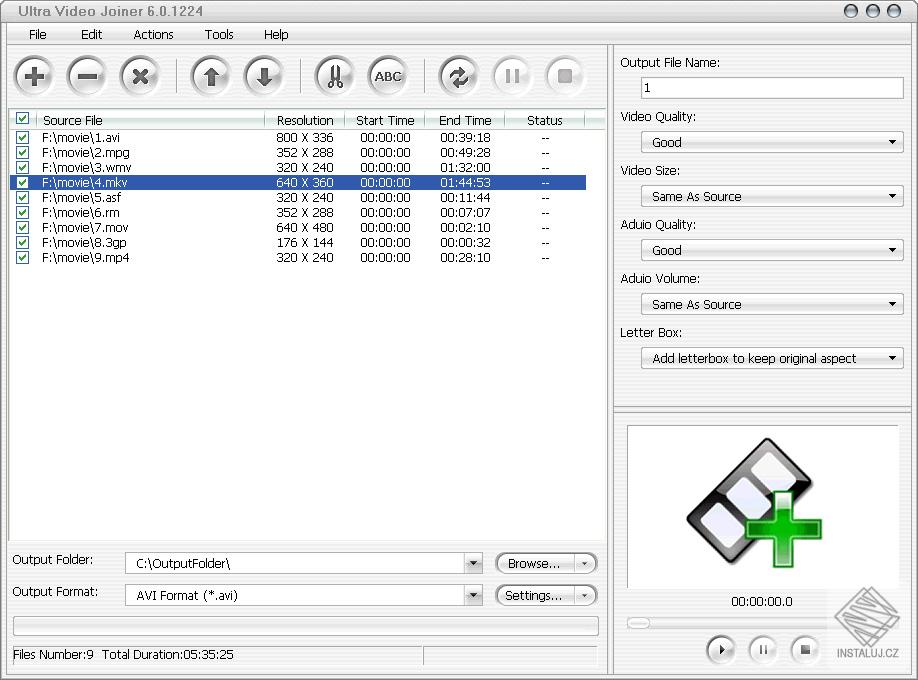Open the Settings button dropdown arrow
918x680 pixels.
(x=584, y=596)
